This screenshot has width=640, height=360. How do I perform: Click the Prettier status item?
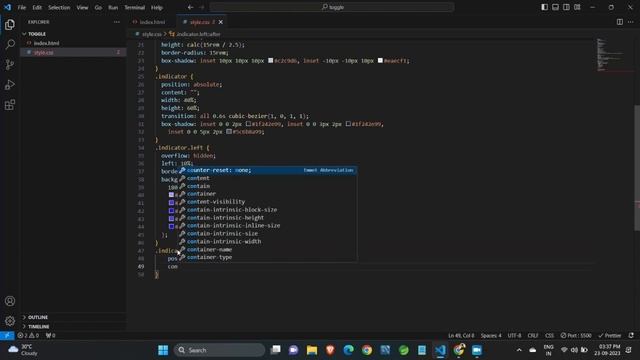point(609,336)
